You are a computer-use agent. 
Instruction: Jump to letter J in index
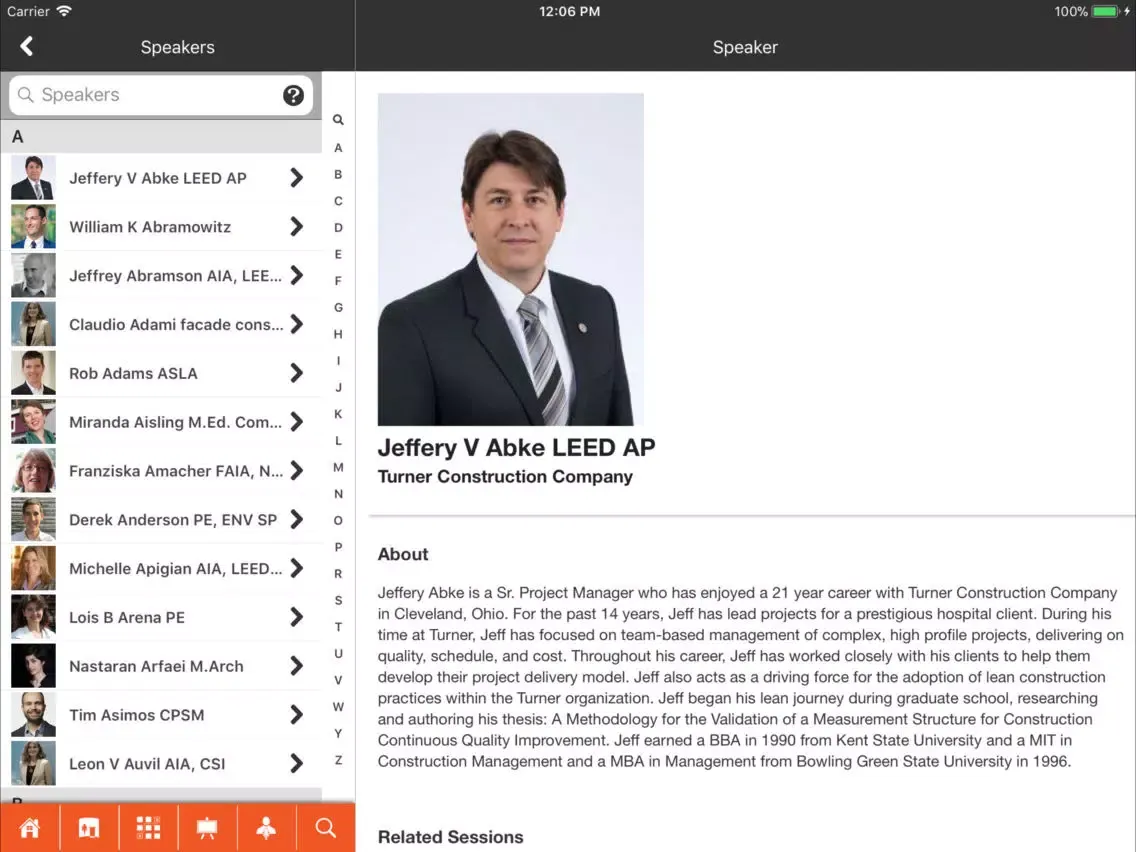click(338, 388)
